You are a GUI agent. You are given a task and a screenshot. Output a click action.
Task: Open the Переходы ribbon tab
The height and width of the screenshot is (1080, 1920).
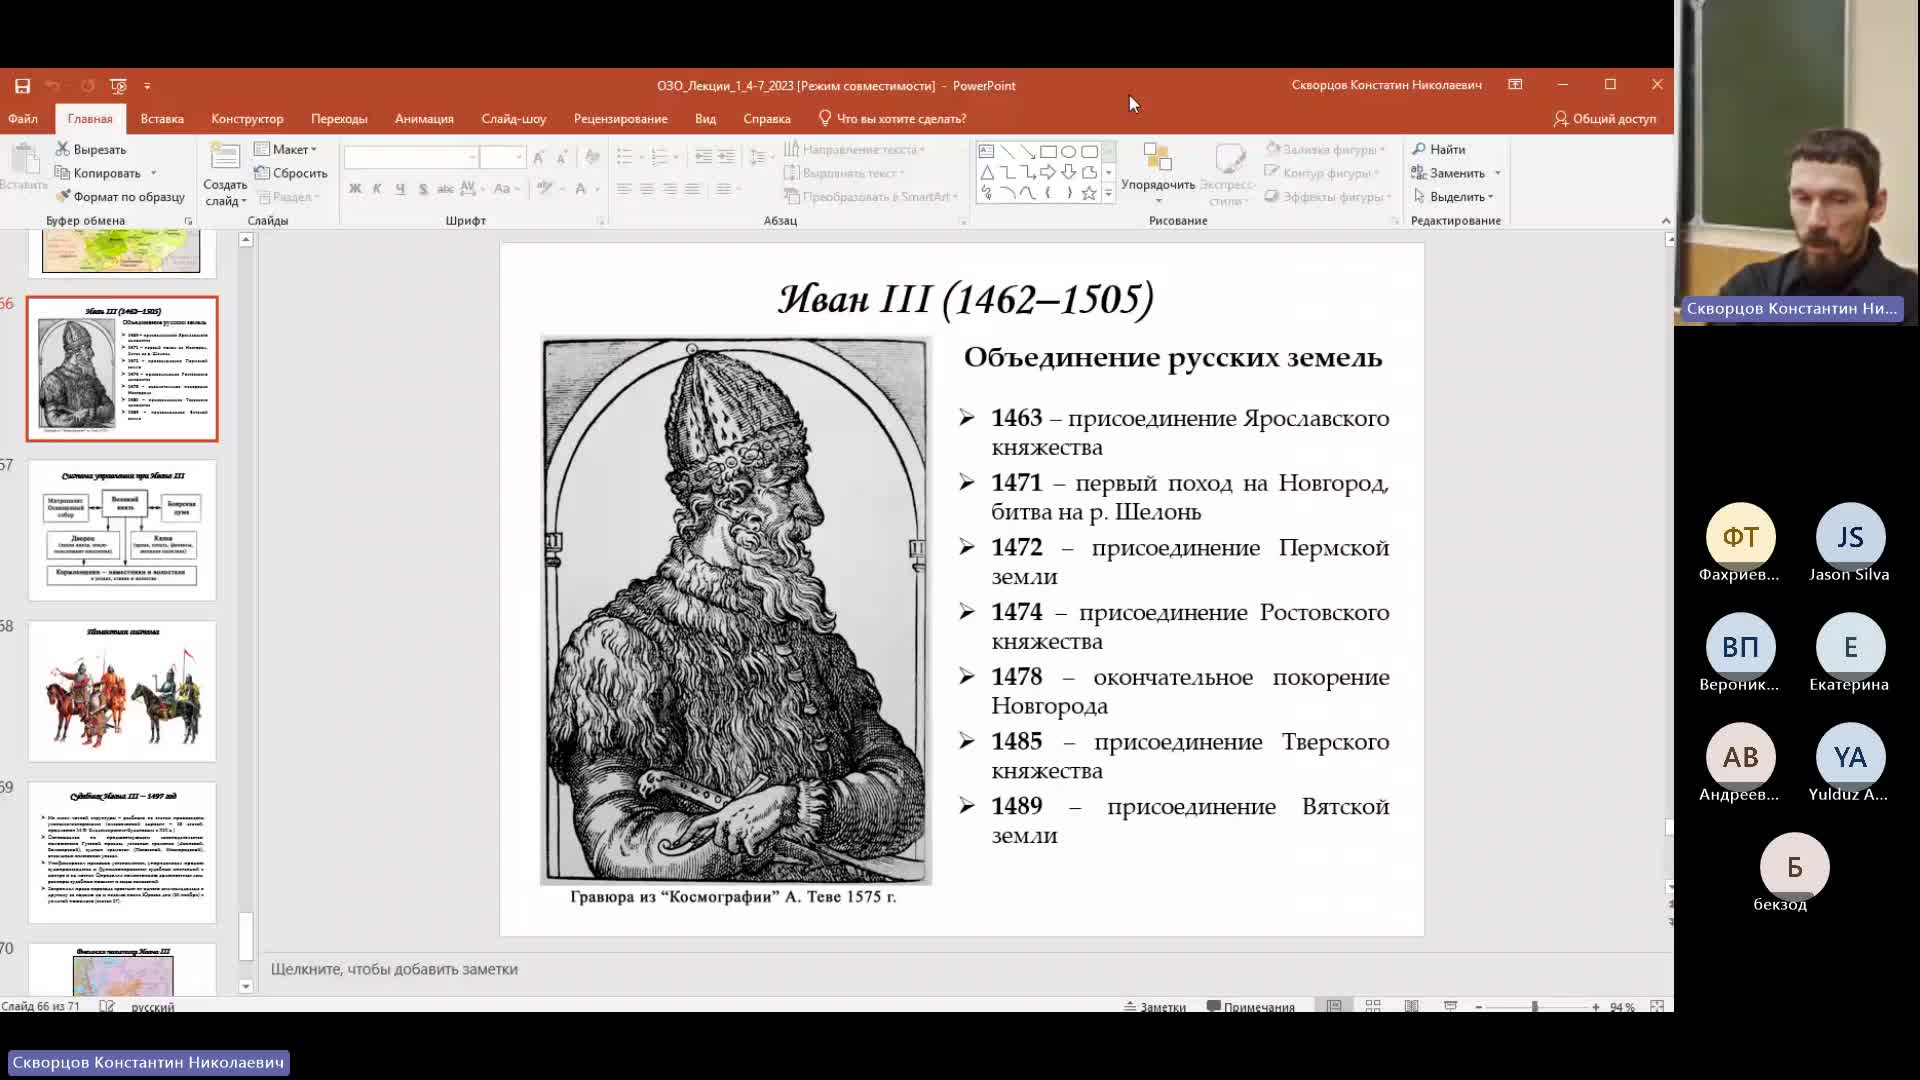click(339, 118)
